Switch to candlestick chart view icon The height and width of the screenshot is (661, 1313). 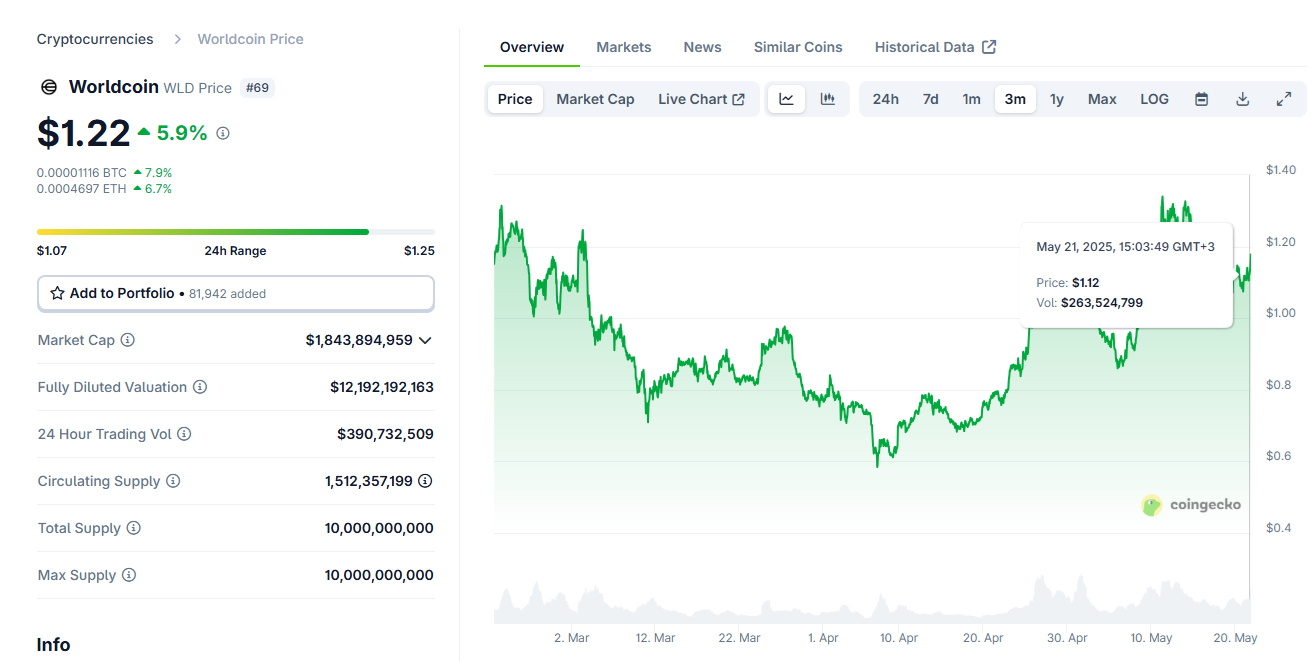(828, 99)
